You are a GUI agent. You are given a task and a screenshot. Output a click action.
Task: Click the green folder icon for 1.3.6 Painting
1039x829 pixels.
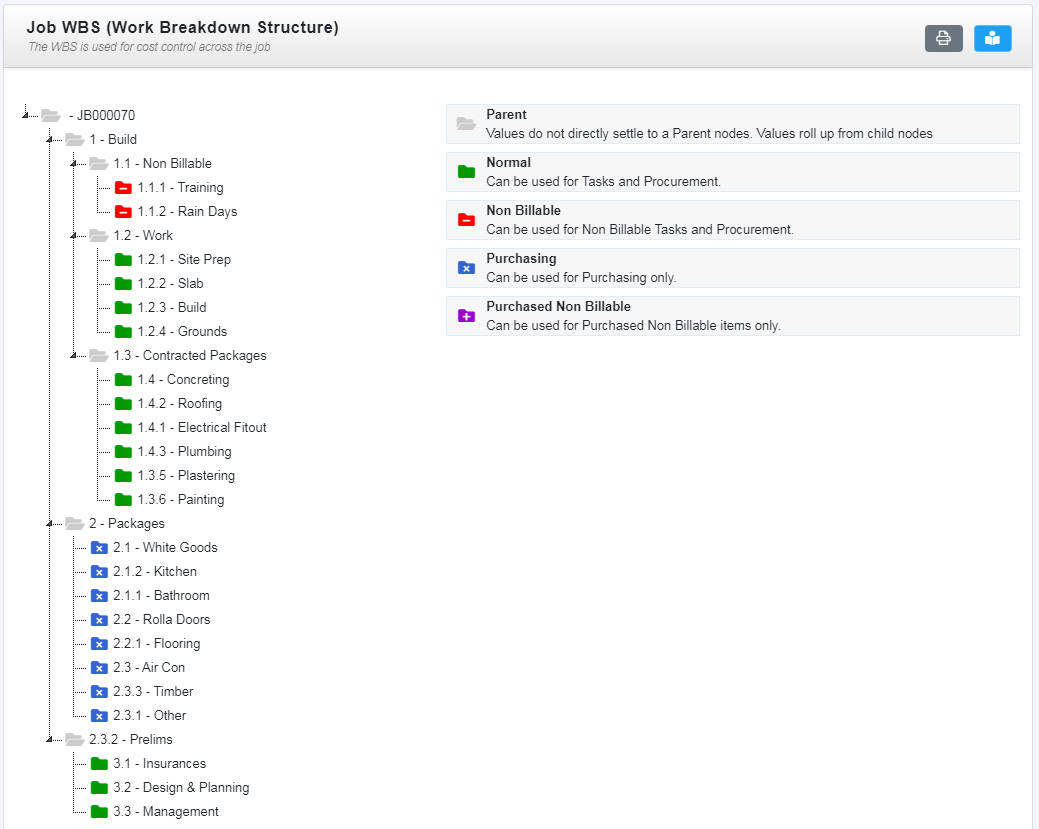(x=123, y=500)
